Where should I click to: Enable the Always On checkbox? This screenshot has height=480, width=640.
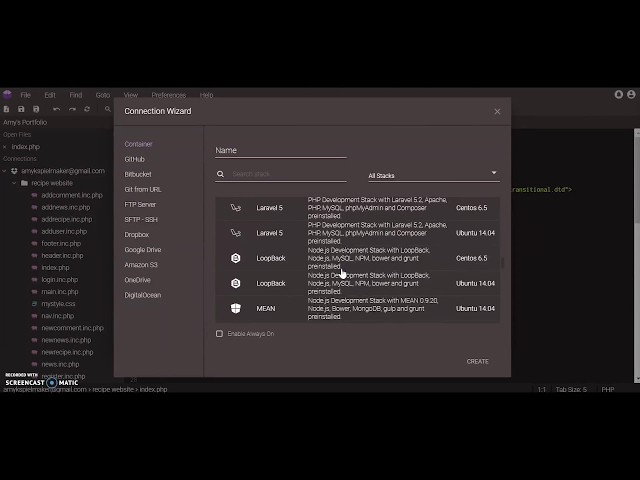pyautogui.click(x=219, y=333)
